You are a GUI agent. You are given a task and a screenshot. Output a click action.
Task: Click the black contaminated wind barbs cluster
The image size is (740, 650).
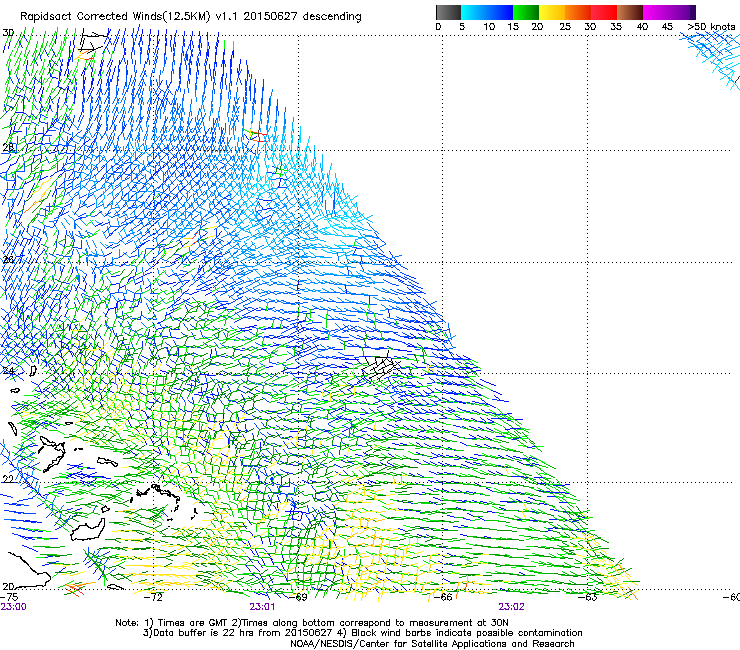pyautogui.click(x=381, y=366)
